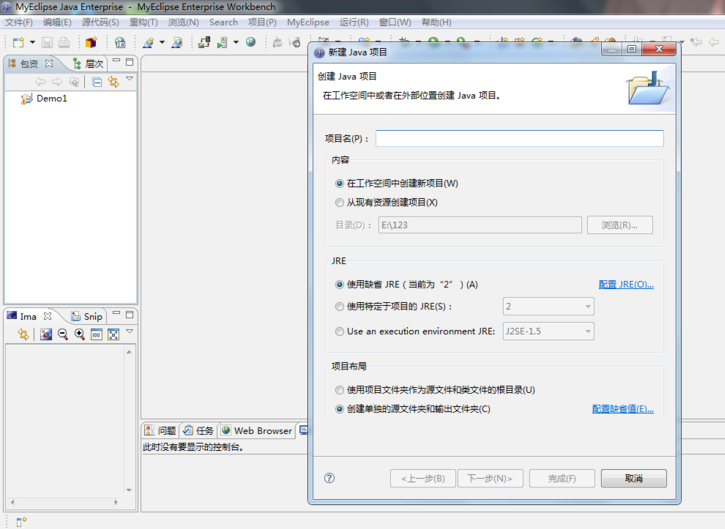Click the run server toolbar icon
The image size is (725, 529).
tap(222, 43)
